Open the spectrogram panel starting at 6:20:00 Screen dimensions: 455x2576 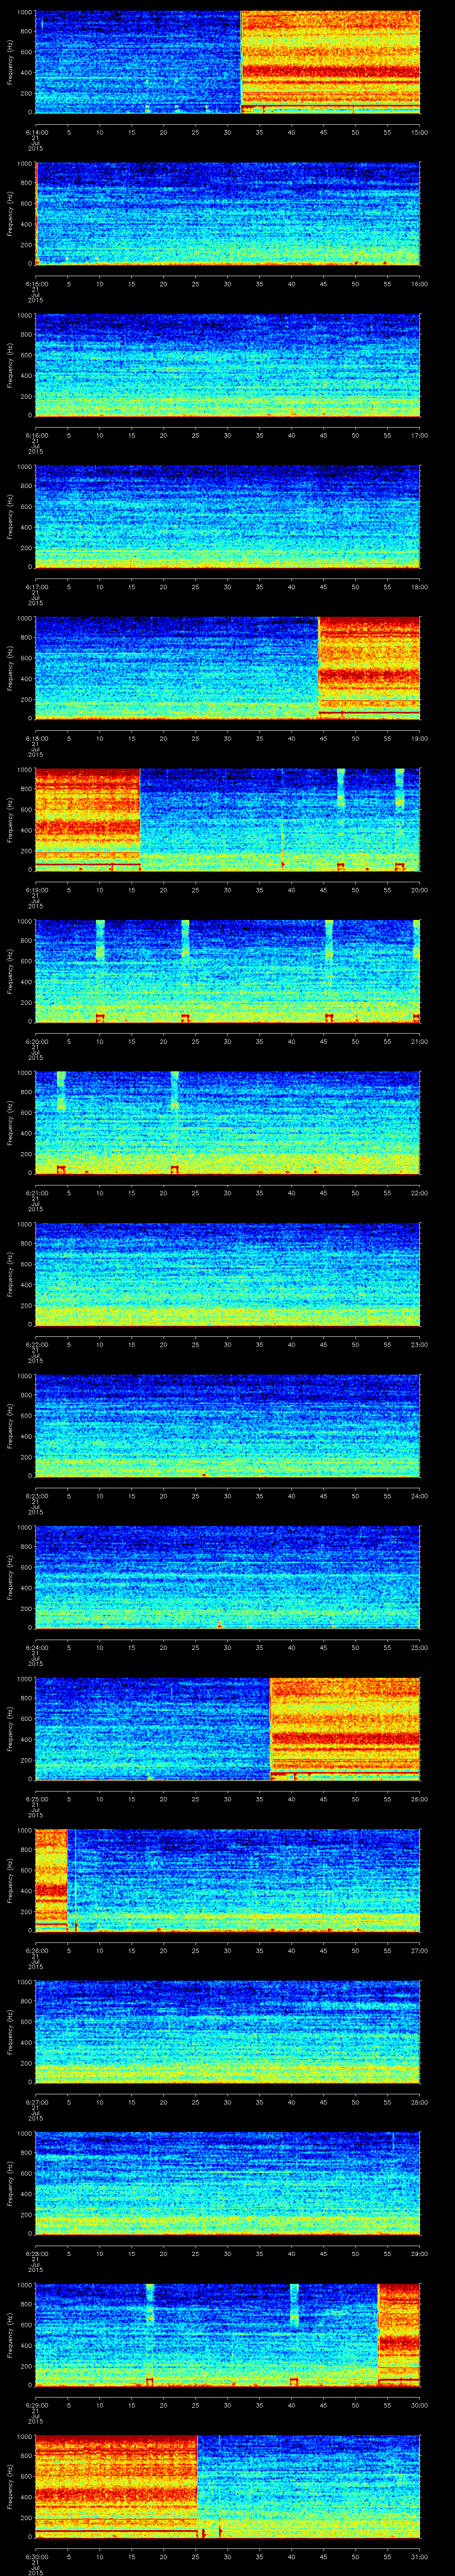pos(228,971)
